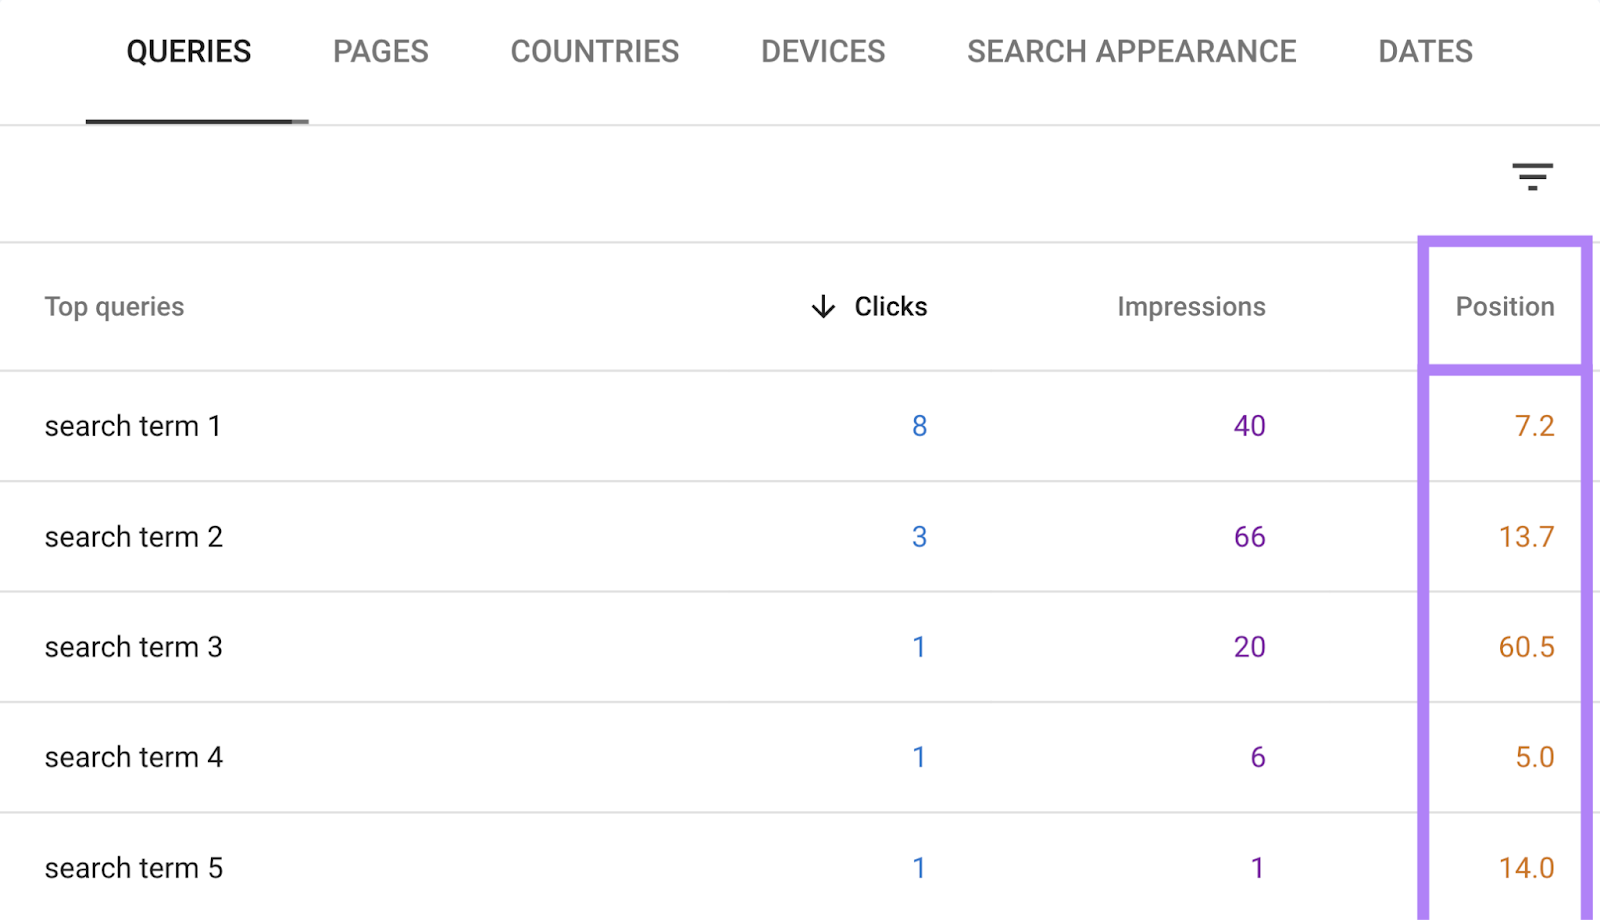Image resolution: width=1600 pixels, height=920 pixels.
Task: Click the clicks value 8 for search term 1
Action: 919,426
